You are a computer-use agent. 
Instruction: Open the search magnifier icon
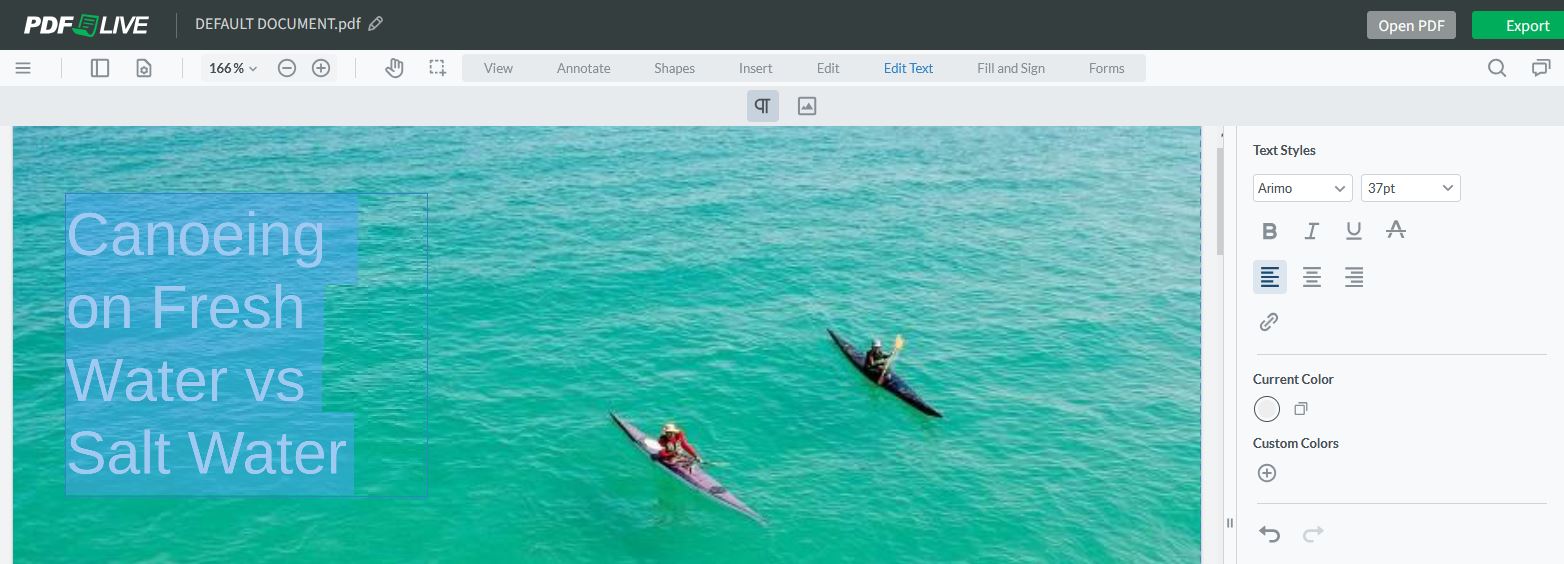coord(1497,68)
